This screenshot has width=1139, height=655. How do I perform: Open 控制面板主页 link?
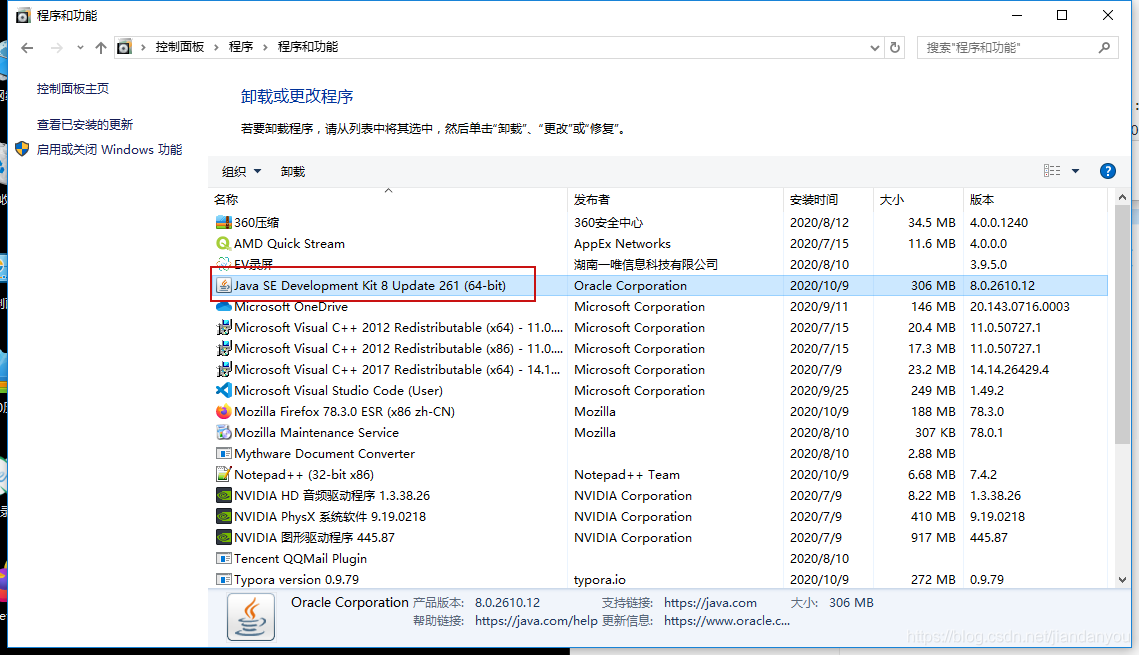tap(73, 89)
